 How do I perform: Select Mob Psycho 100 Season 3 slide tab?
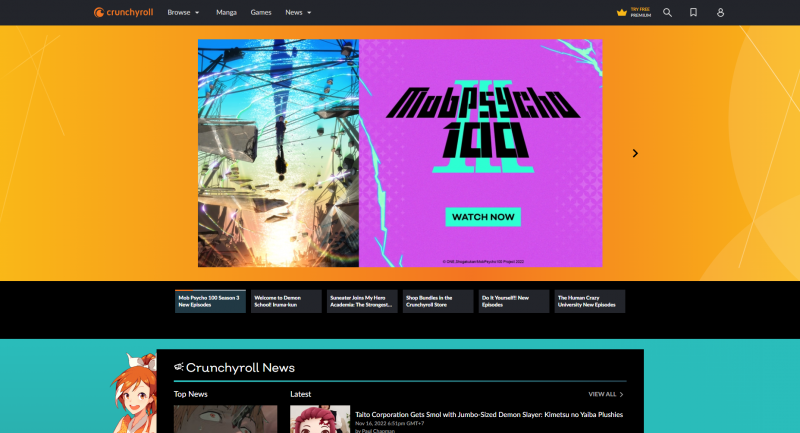[x=210, y=301]
